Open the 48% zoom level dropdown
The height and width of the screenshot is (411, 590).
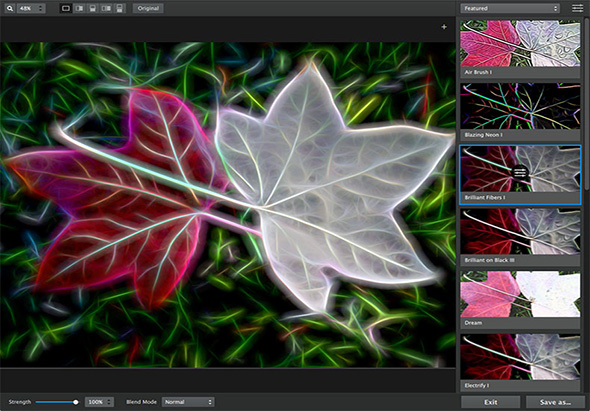[31, 8]
